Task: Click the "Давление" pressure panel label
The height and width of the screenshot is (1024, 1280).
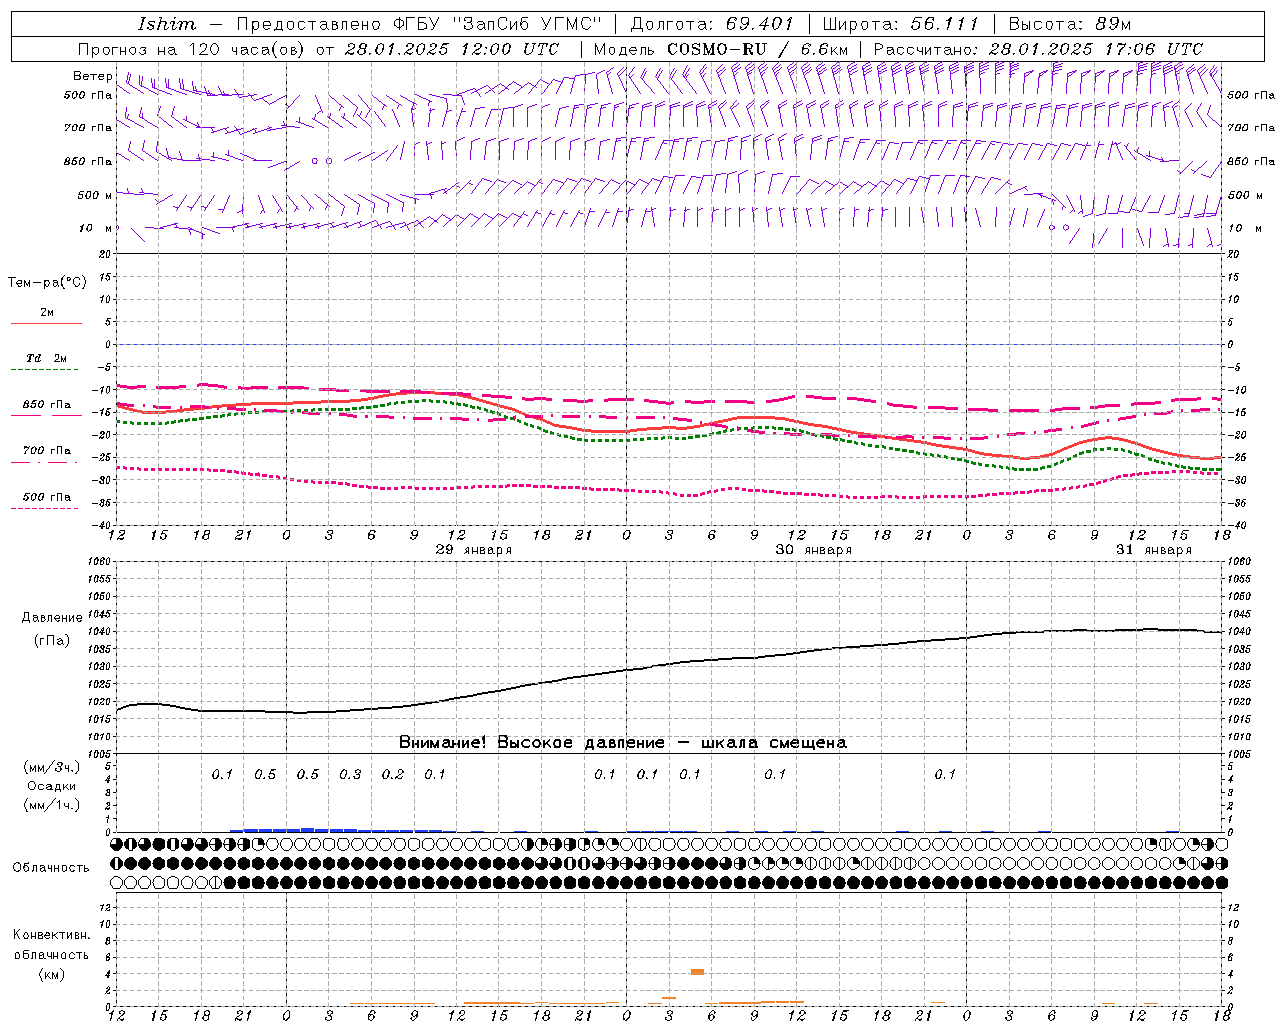Action: [x=52, y=618]
